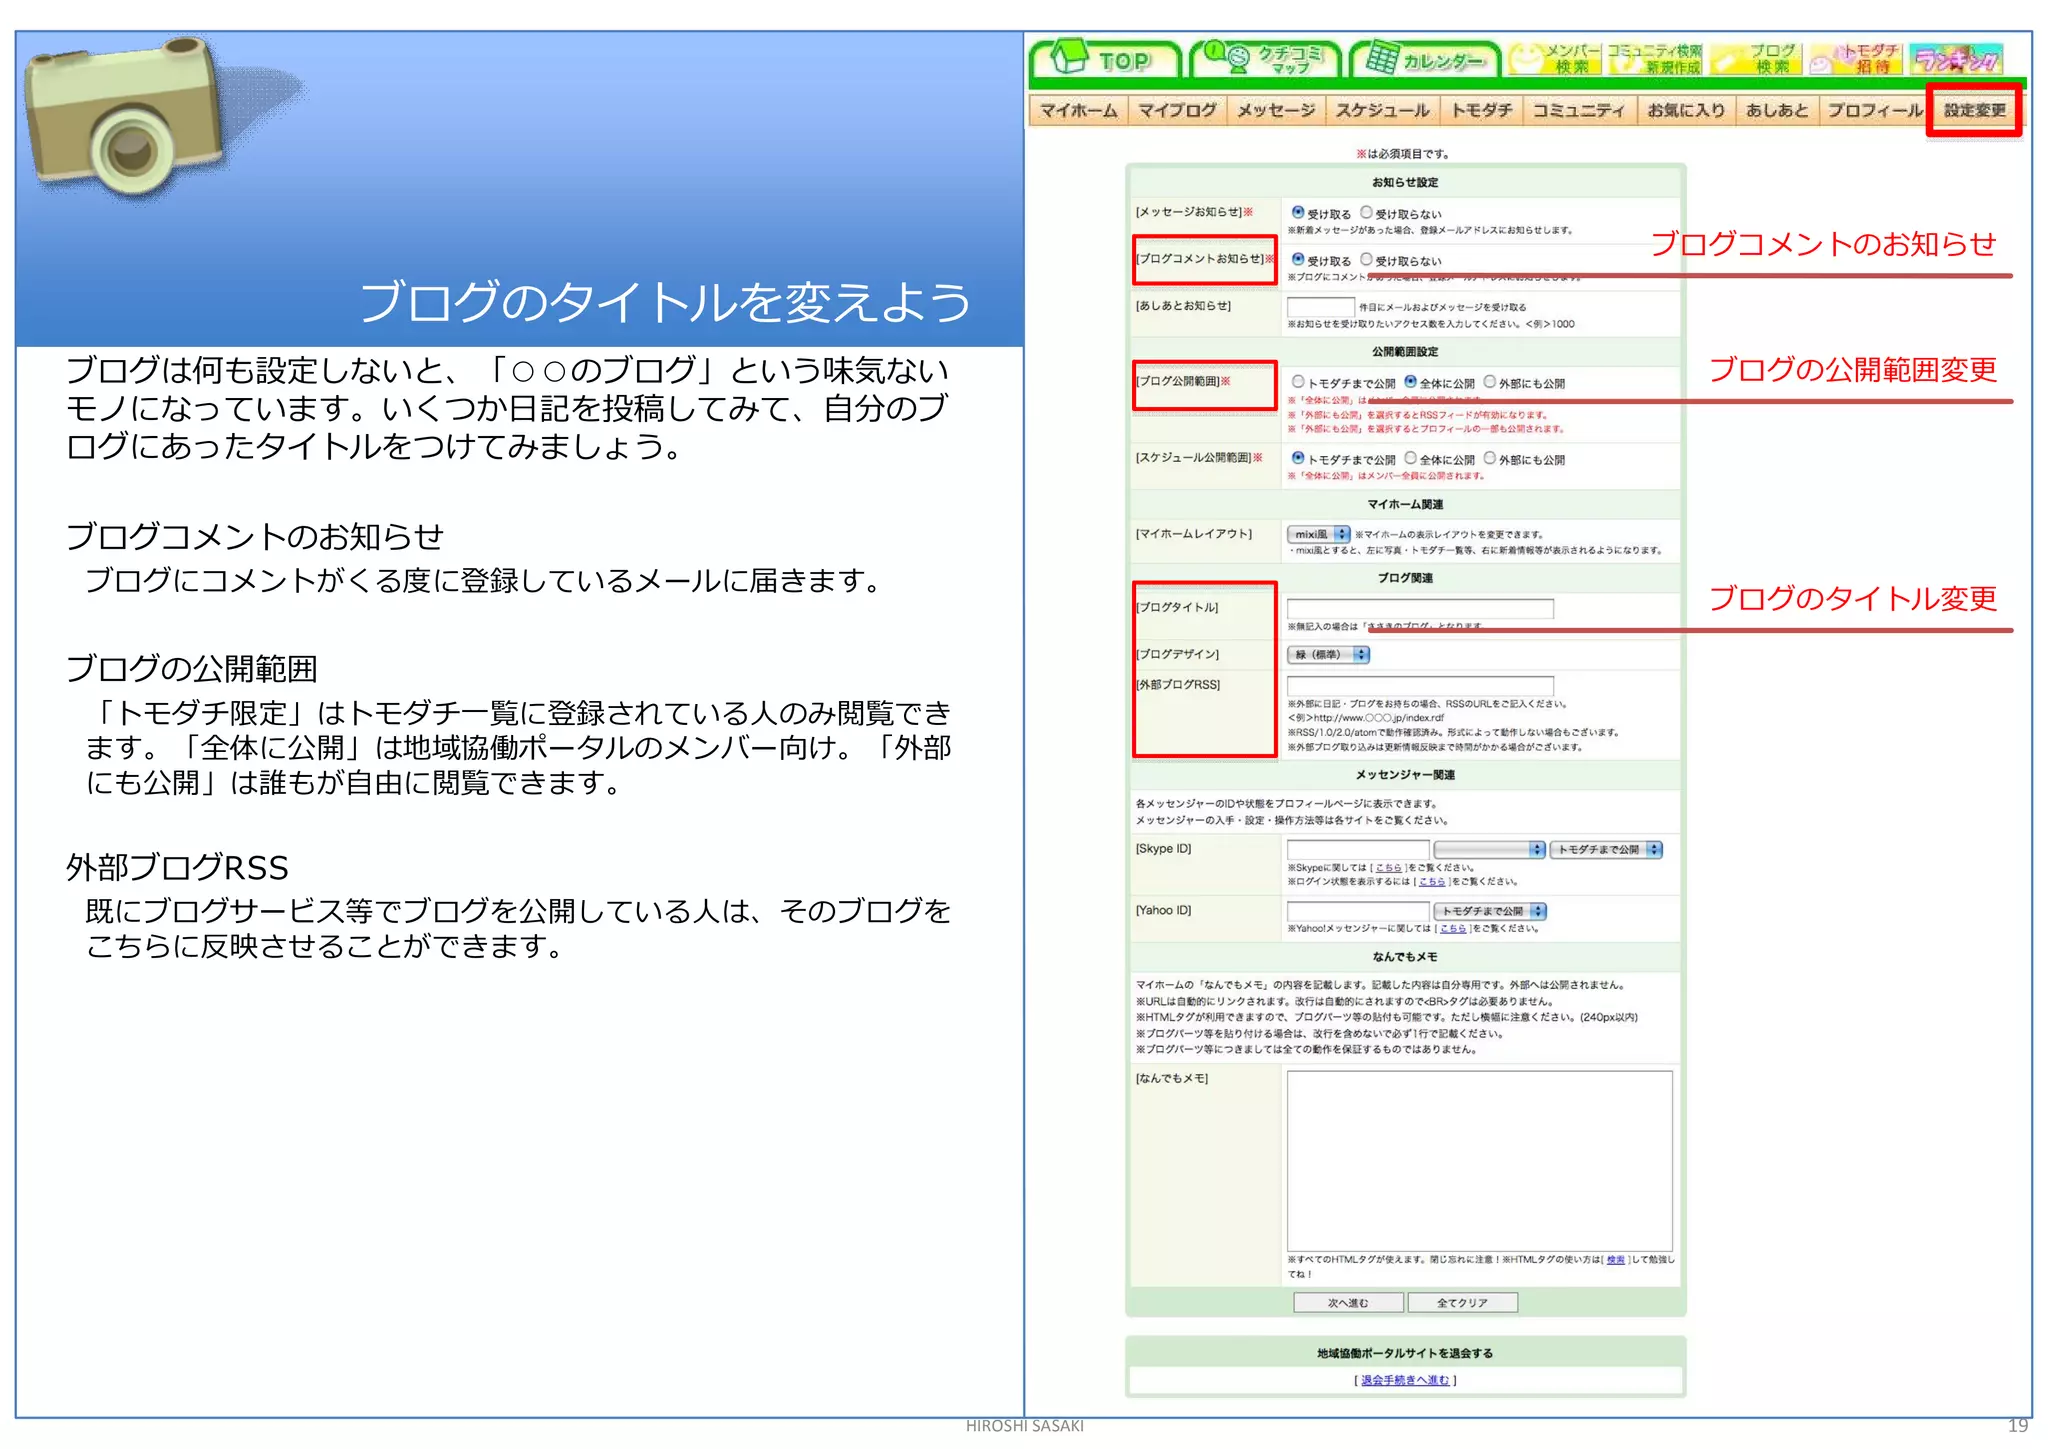Set ブログ公開範囲 to 外部にも公開
Image resolution: width=2048 pixels, height=1449 pixels.
(x=1489, y=382)
